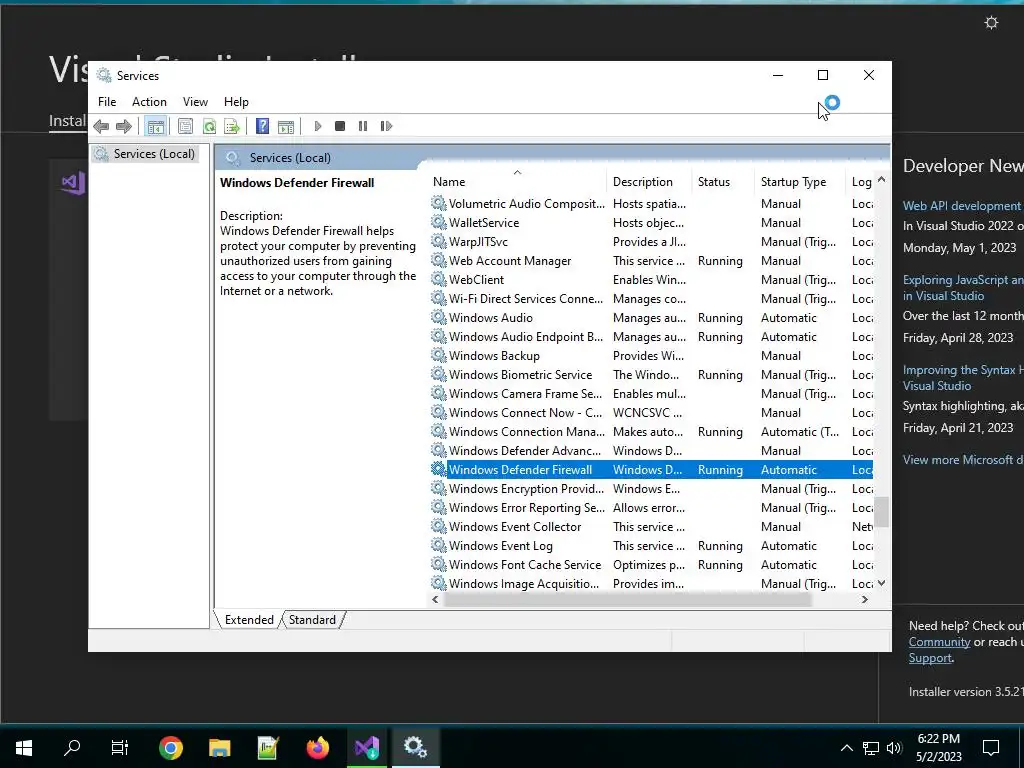
Task: Sort by the Name column header
Action: point(518,182)
